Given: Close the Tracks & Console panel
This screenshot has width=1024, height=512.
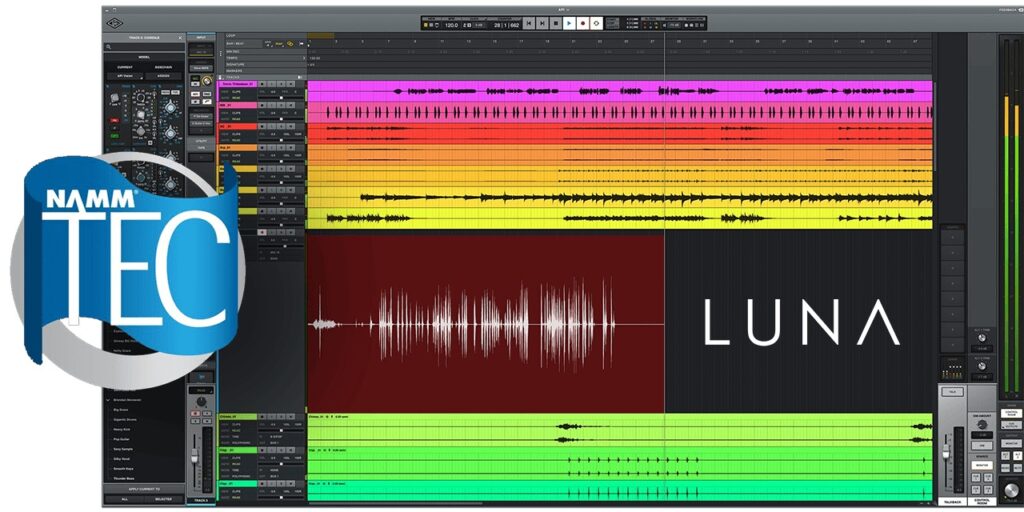Looking at the screenshot, I should 180,38.
